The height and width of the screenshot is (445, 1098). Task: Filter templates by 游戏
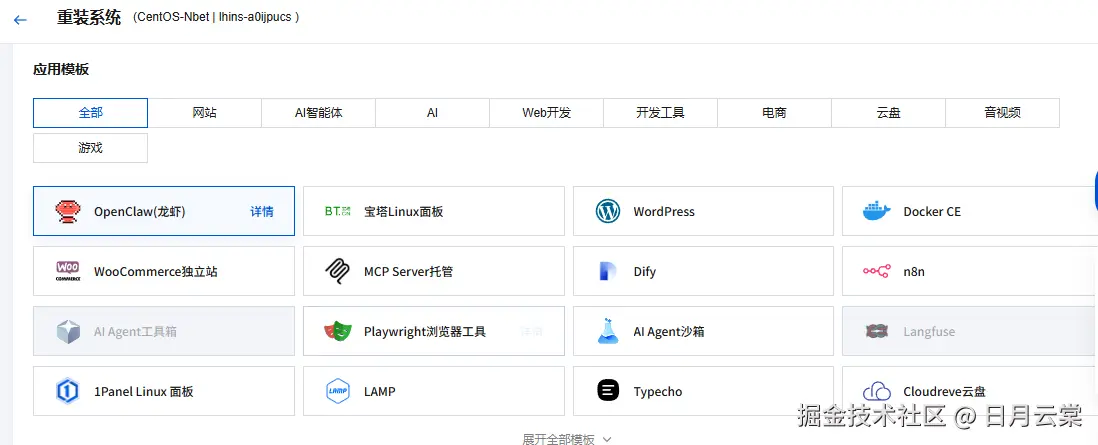point(90,148)
